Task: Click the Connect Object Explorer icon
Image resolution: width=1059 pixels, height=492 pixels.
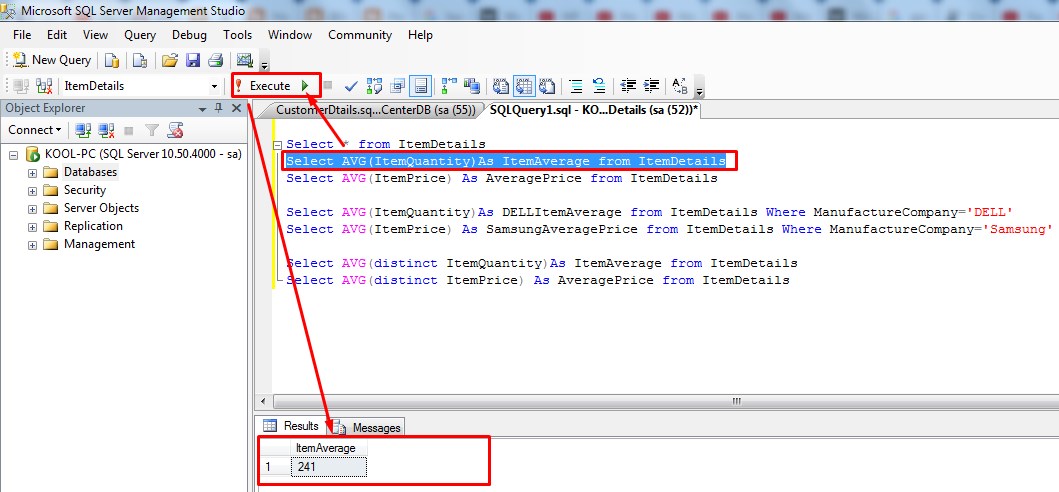Action: coord(83,130)
